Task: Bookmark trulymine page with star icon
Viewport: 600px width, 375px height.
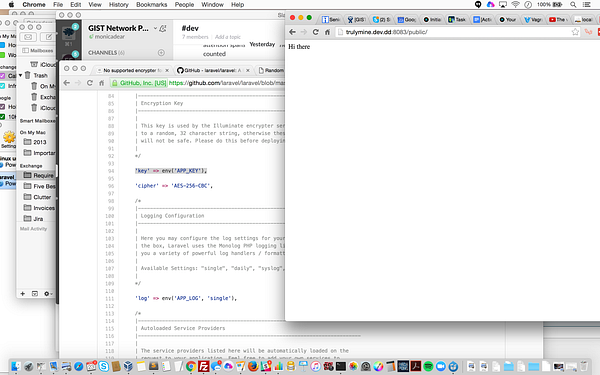Action: (x=575, y=32)
